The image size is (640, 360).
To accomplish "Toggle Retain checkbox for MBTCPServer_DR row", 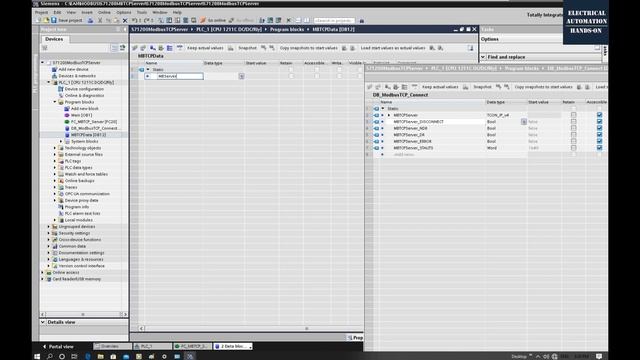I will point(573,135).
